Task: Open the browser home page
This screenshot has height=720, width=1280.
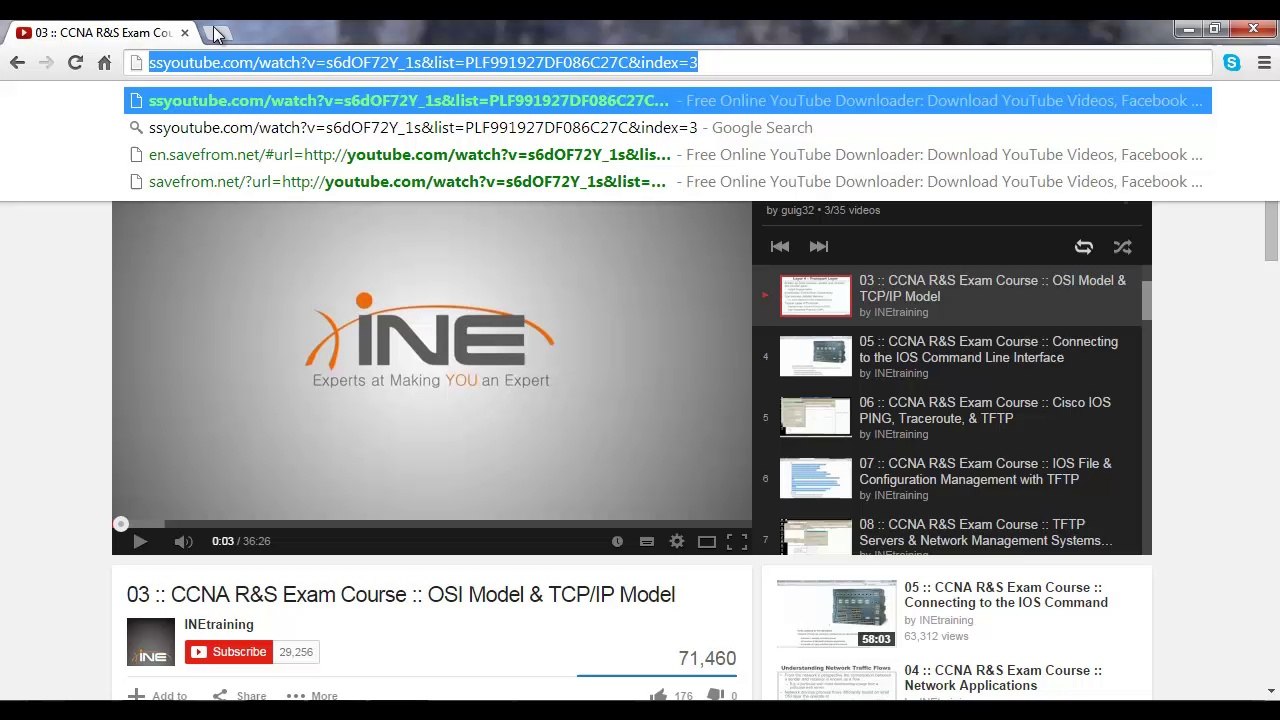Action: pyautogui.click(x=104, y=63)
